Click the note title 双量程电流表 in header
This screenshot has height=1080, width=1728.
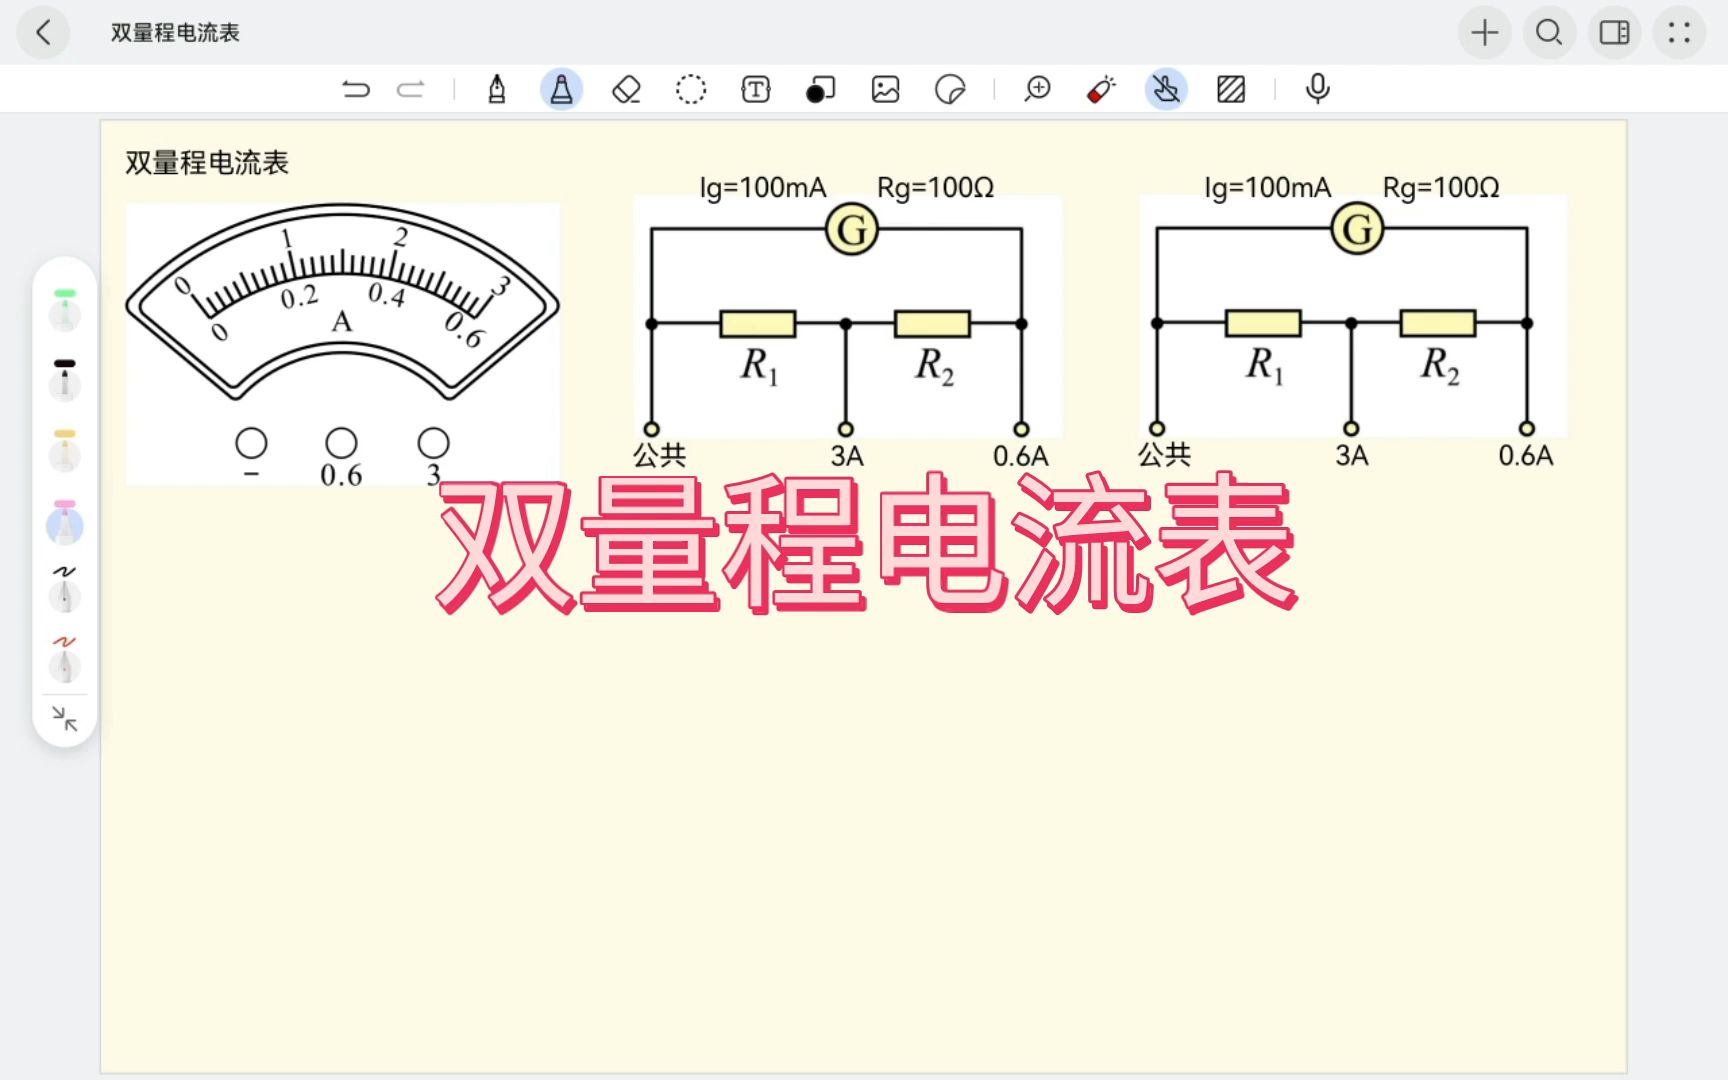[x=175, y=33]
